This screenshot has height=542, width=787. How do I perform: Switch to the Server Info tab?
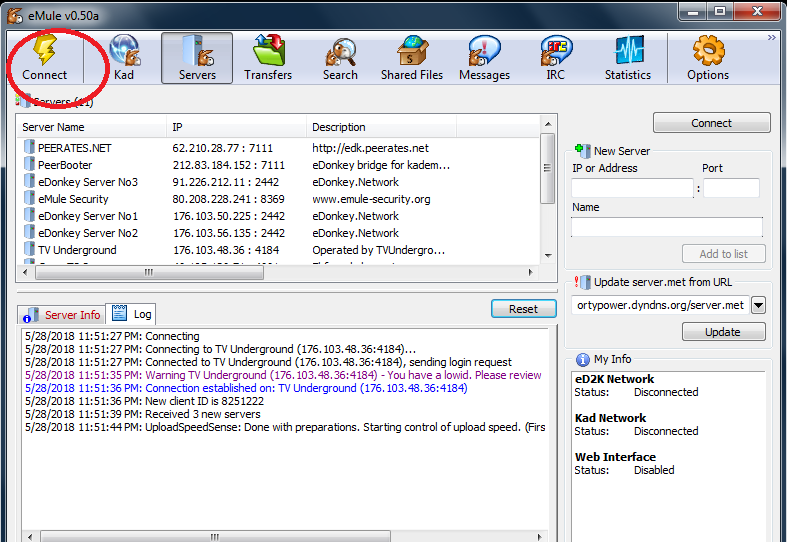[x=62, y=315]
